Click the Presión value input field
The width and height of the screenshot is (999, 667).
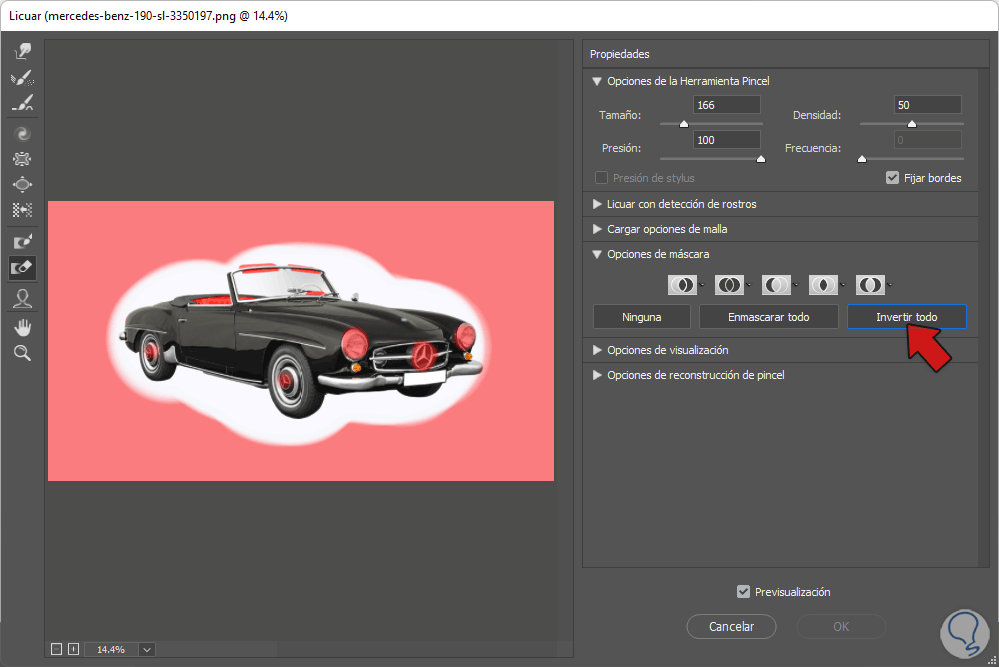pos(726,140)
